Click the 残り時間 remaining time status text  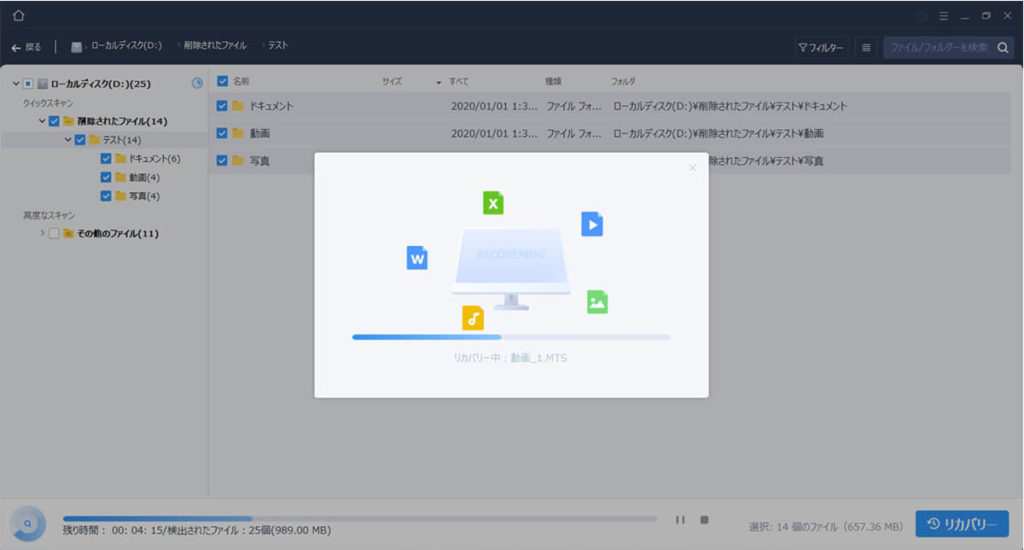click(x=197, y=530)
